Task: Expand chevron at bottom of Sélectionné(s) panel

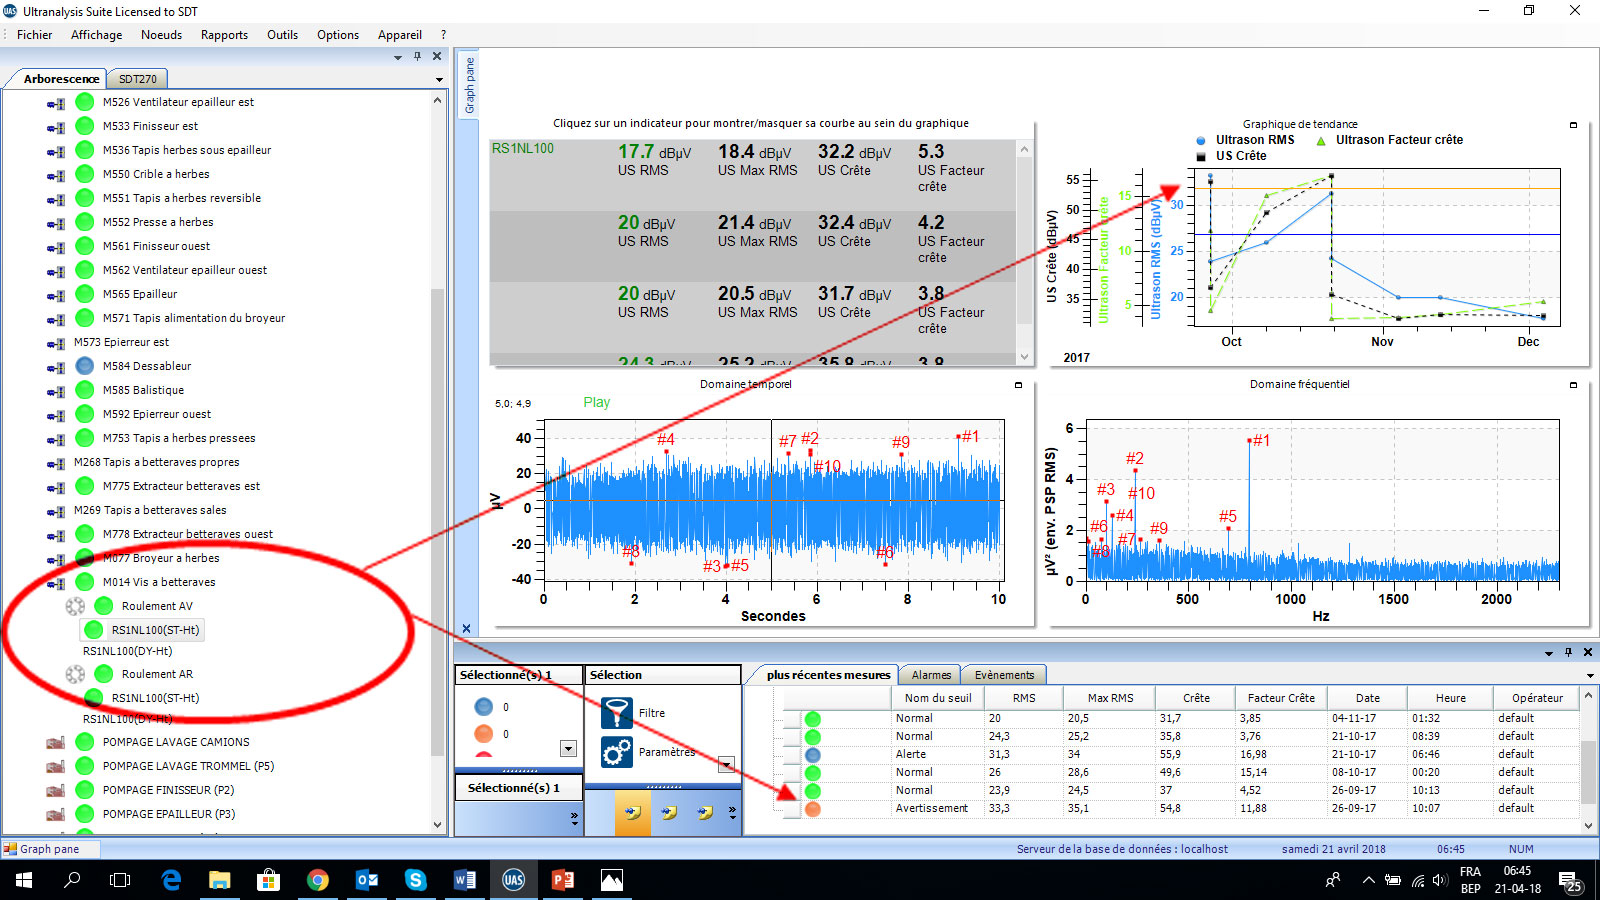Action: coord(574,818)
